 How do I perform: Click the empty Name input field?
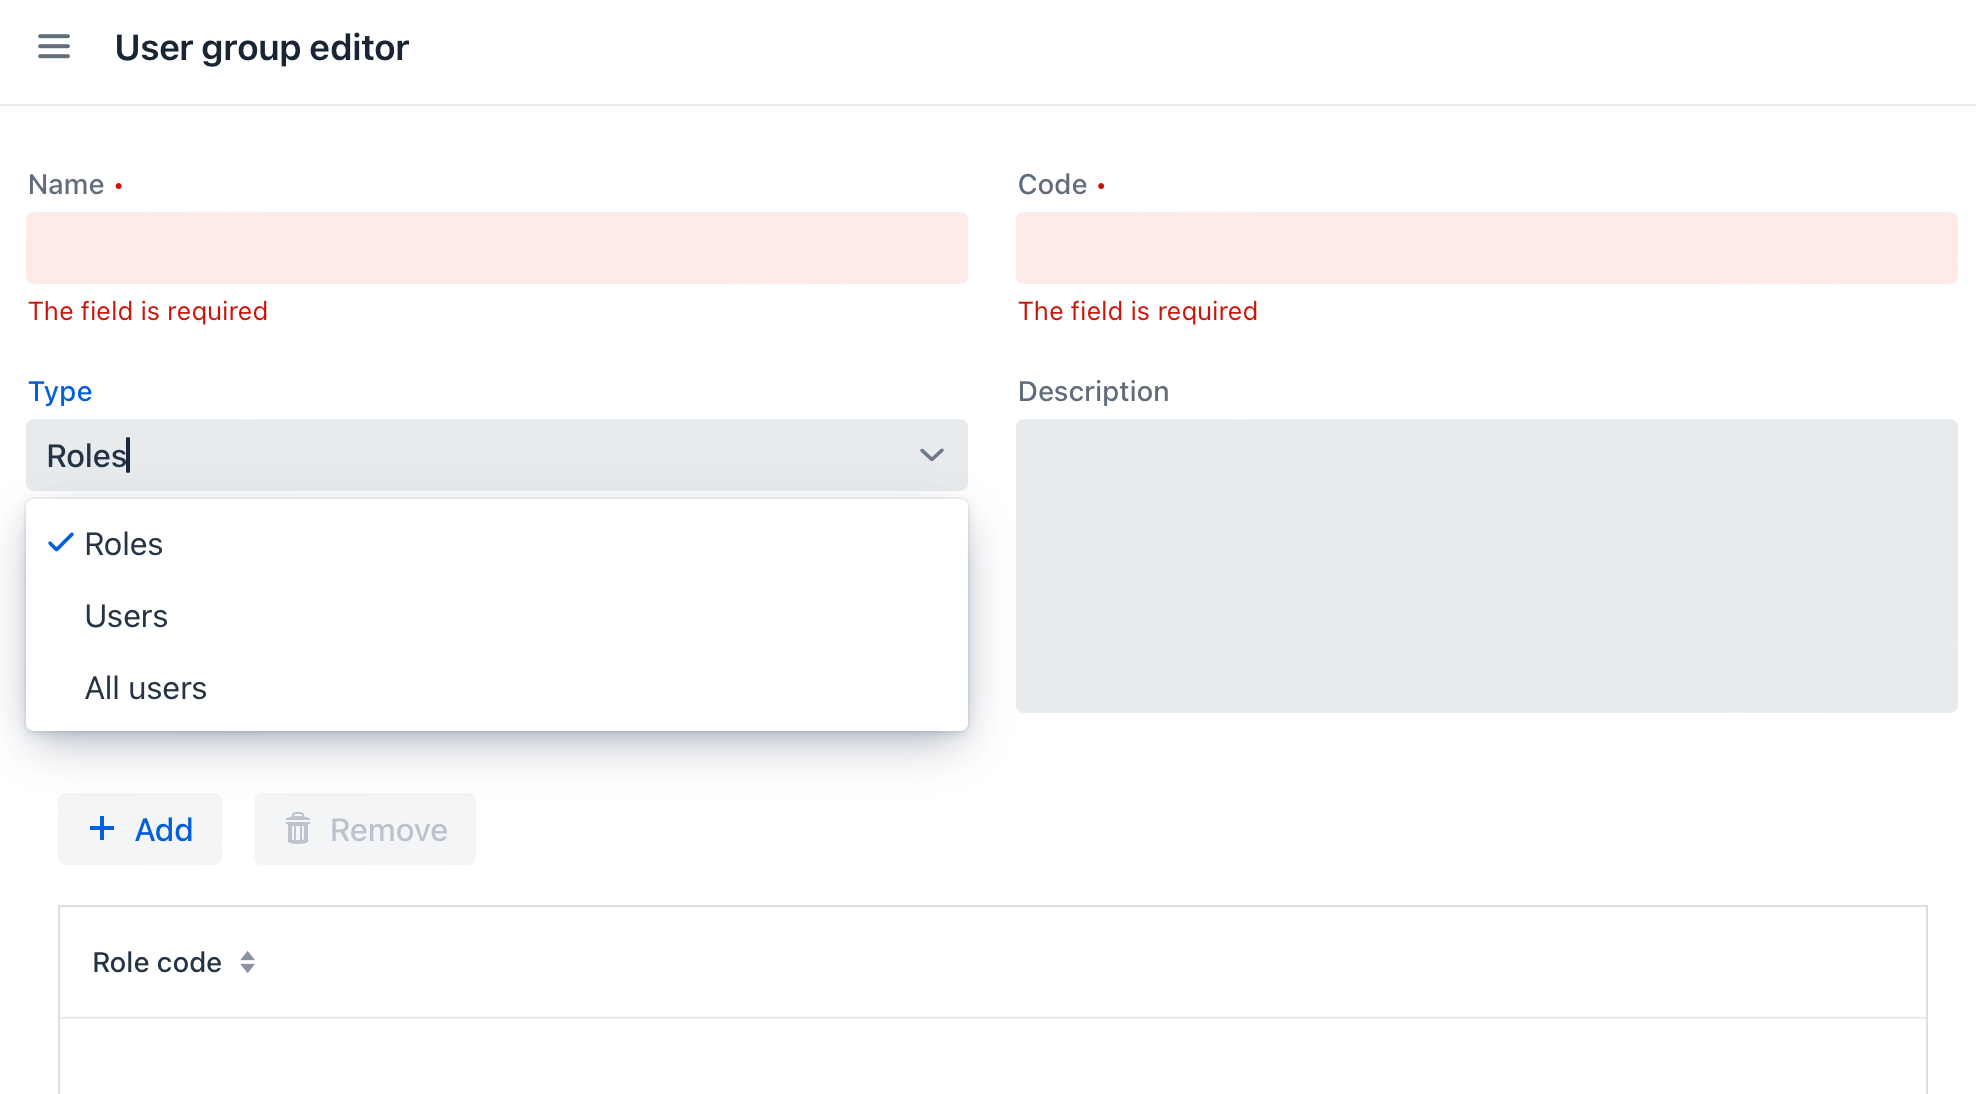pyautogui.click(x=496, y=247)
